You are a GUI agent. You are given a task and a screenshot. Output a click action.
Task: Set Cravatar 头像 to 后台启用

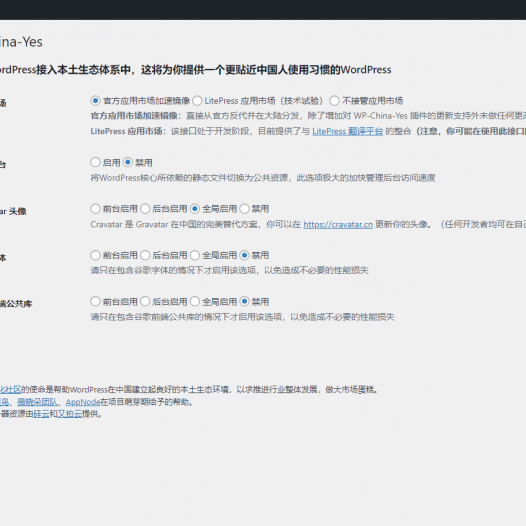[x=145, y=209]
